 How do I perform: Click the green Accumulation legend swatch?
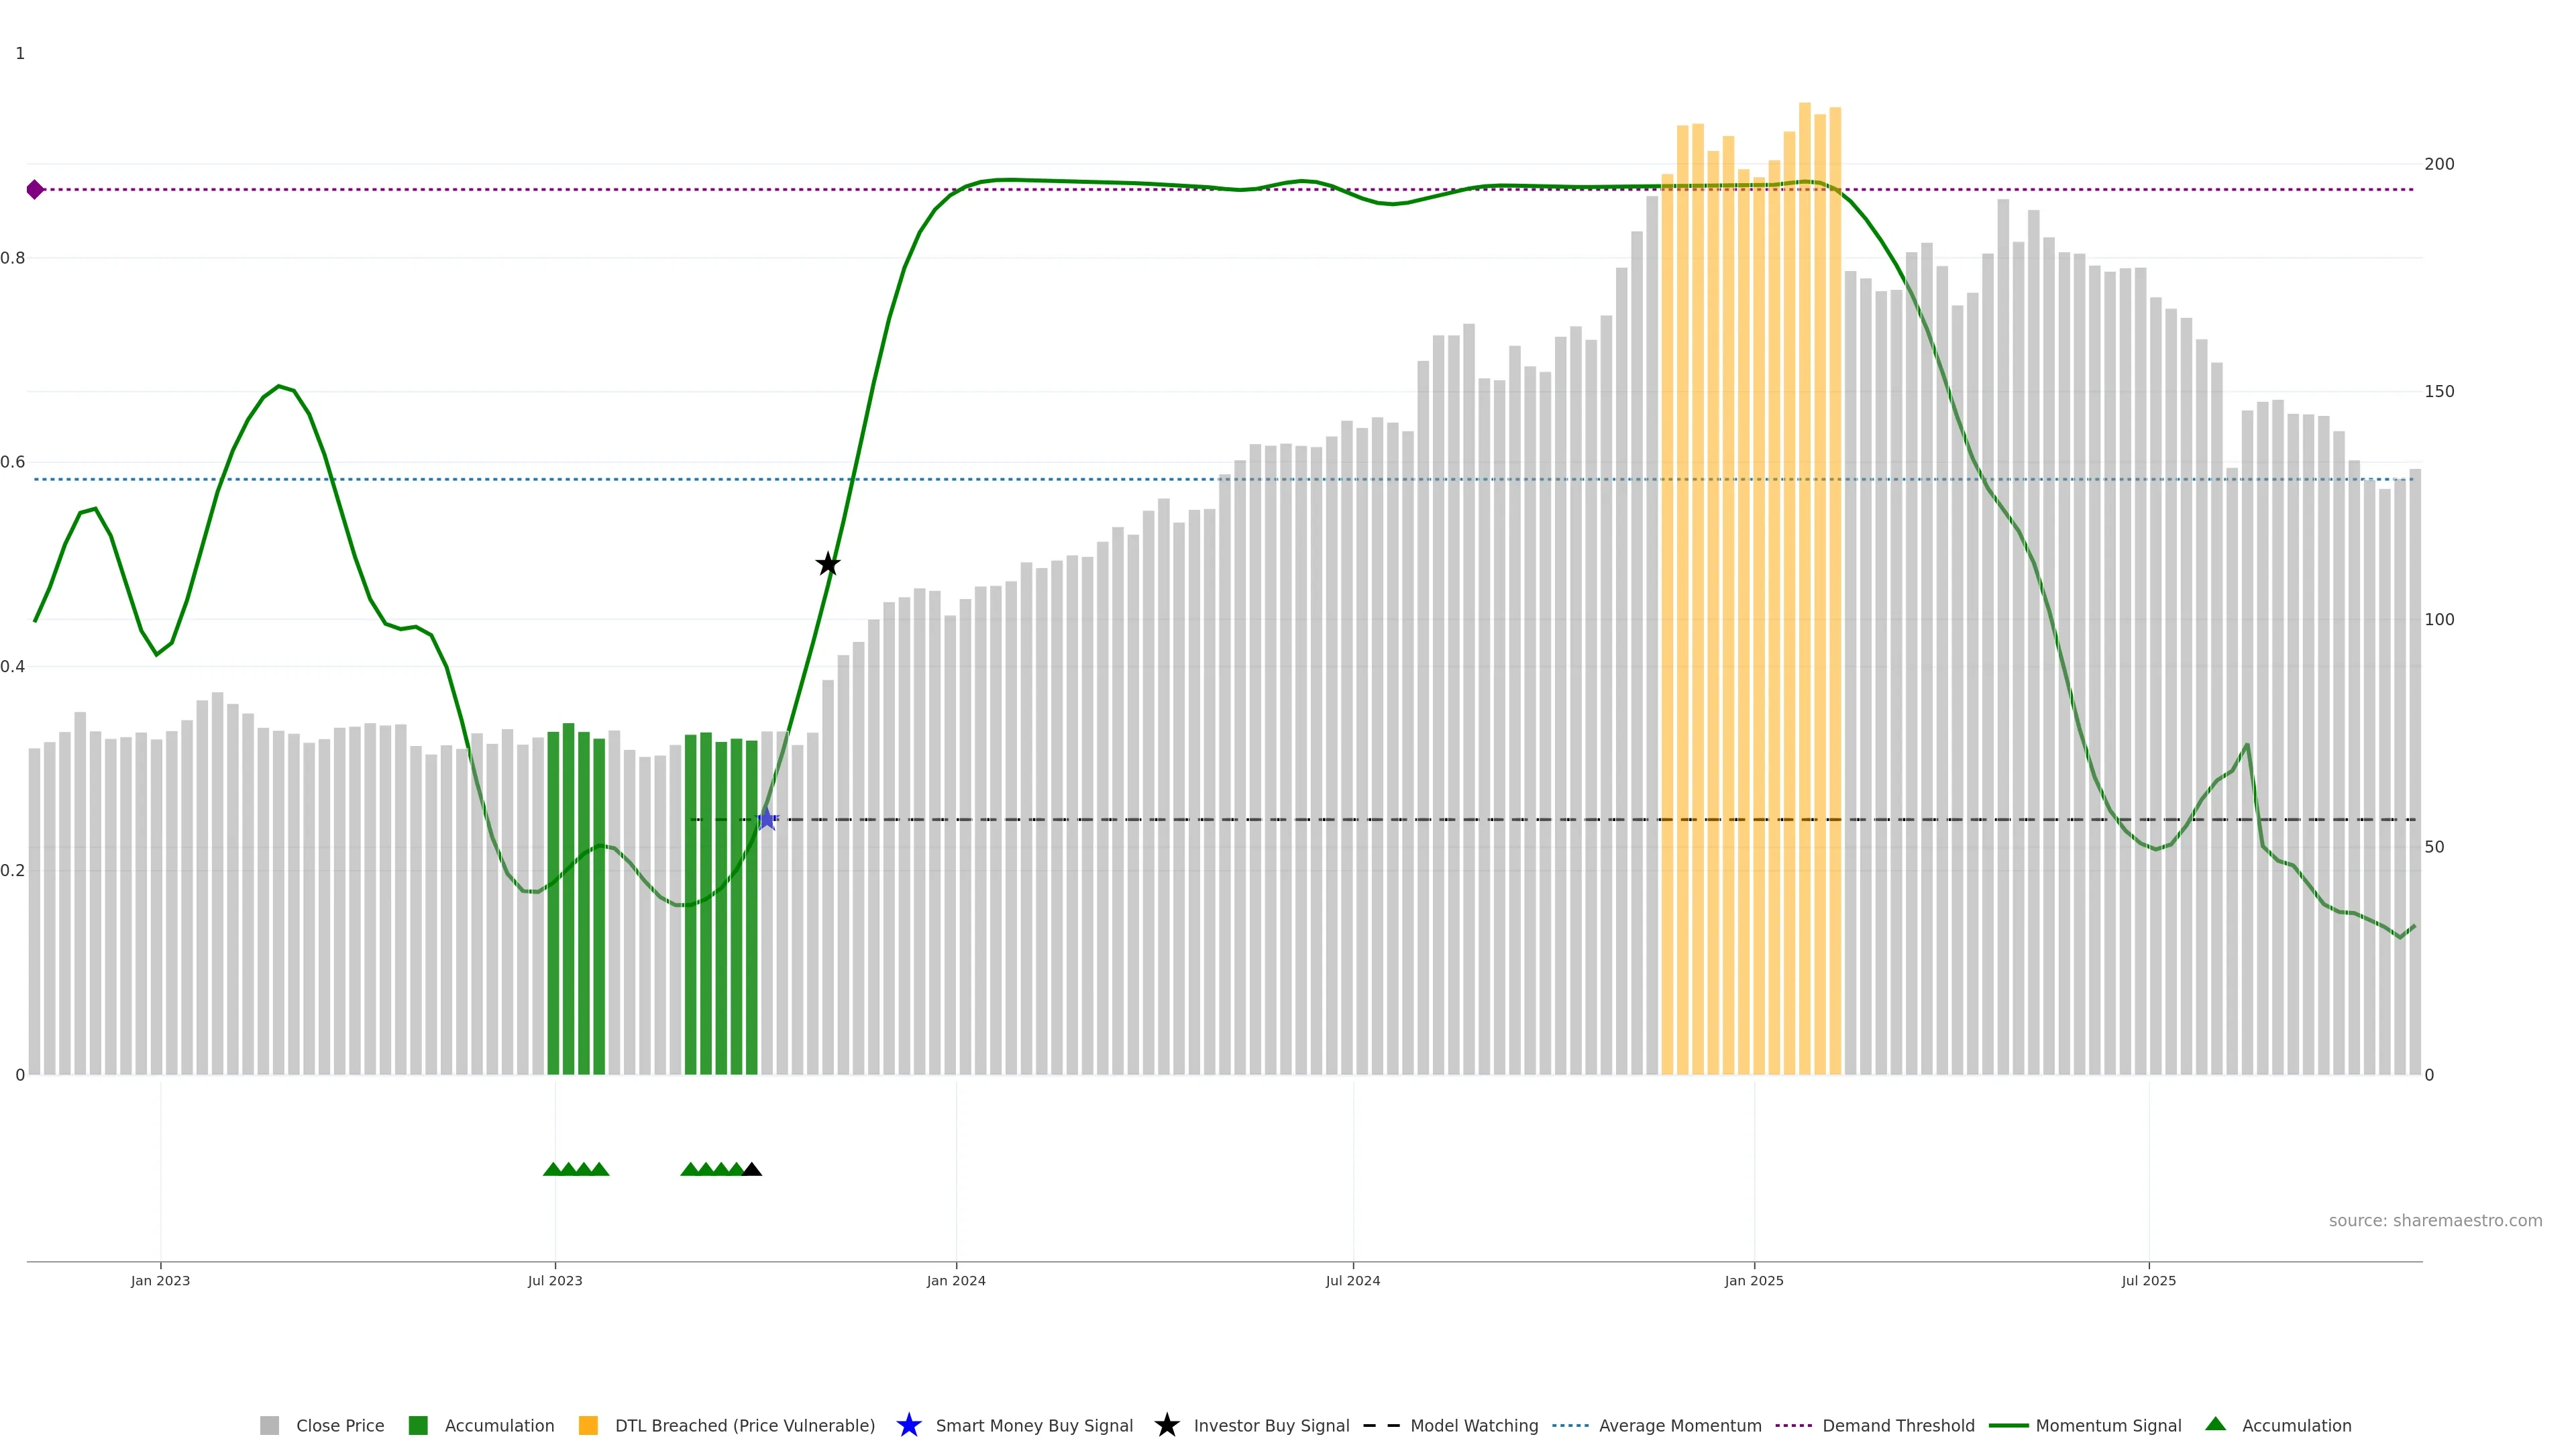[418, 1425]
